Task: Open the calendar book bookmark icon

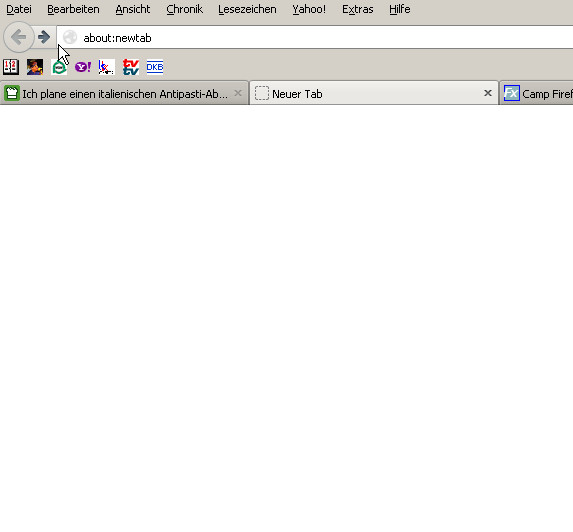Action: click(x=11, y=67)
